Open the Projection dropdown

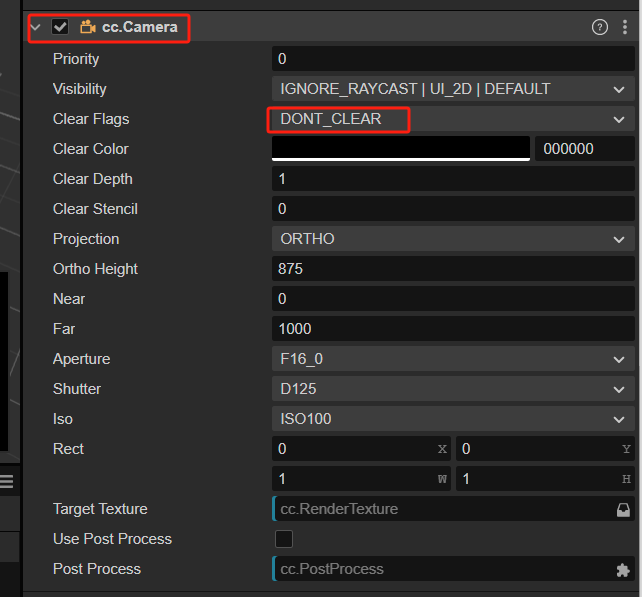click(x=453, y=239)
